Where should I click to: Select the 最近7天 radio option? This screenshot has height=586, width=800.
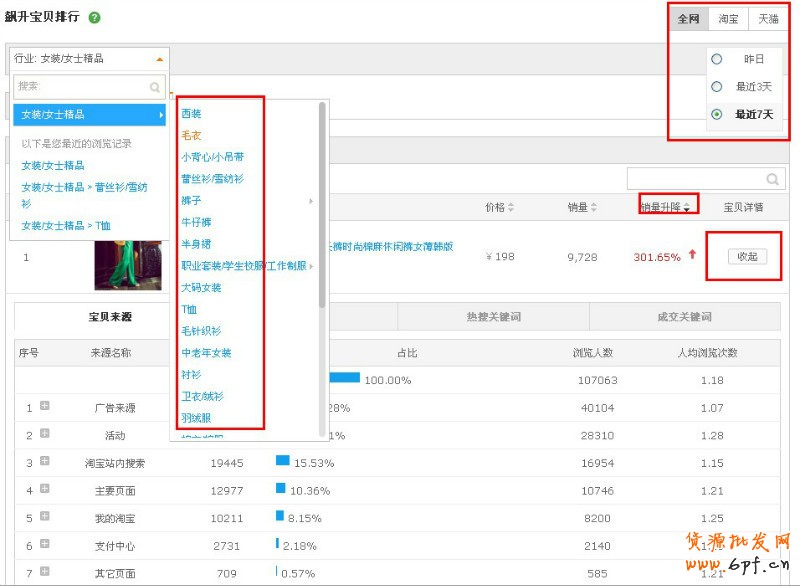717,114
